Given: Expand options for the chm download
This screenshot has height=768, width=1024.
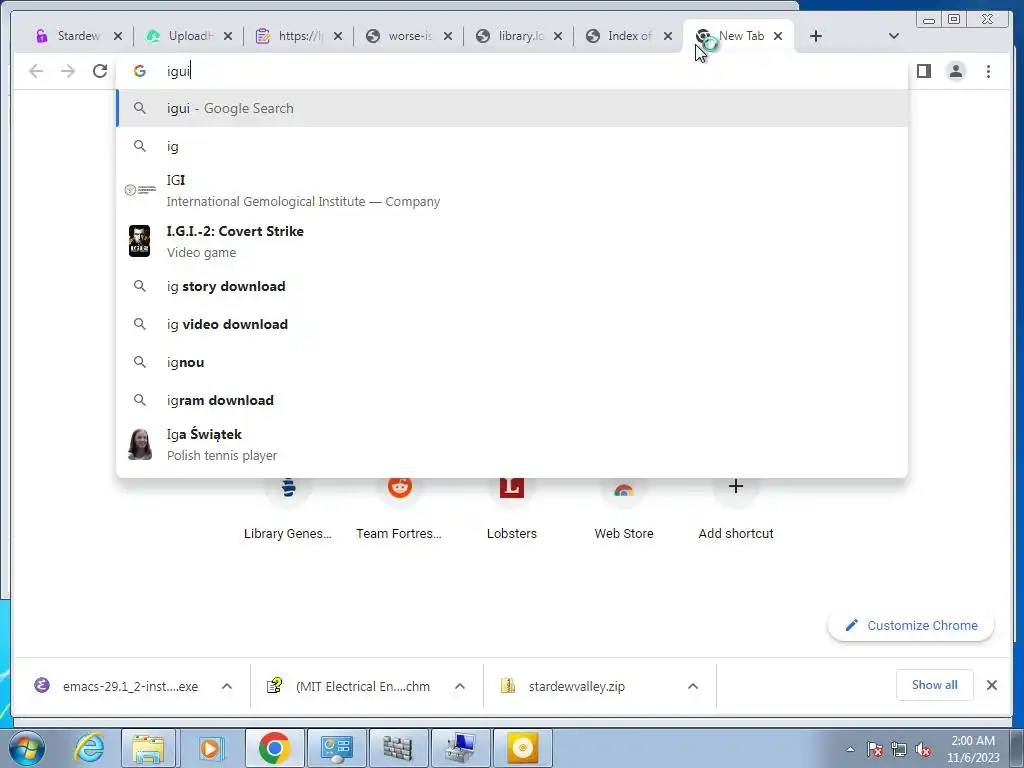Looking at the screenshot, I should pos(460,686).
